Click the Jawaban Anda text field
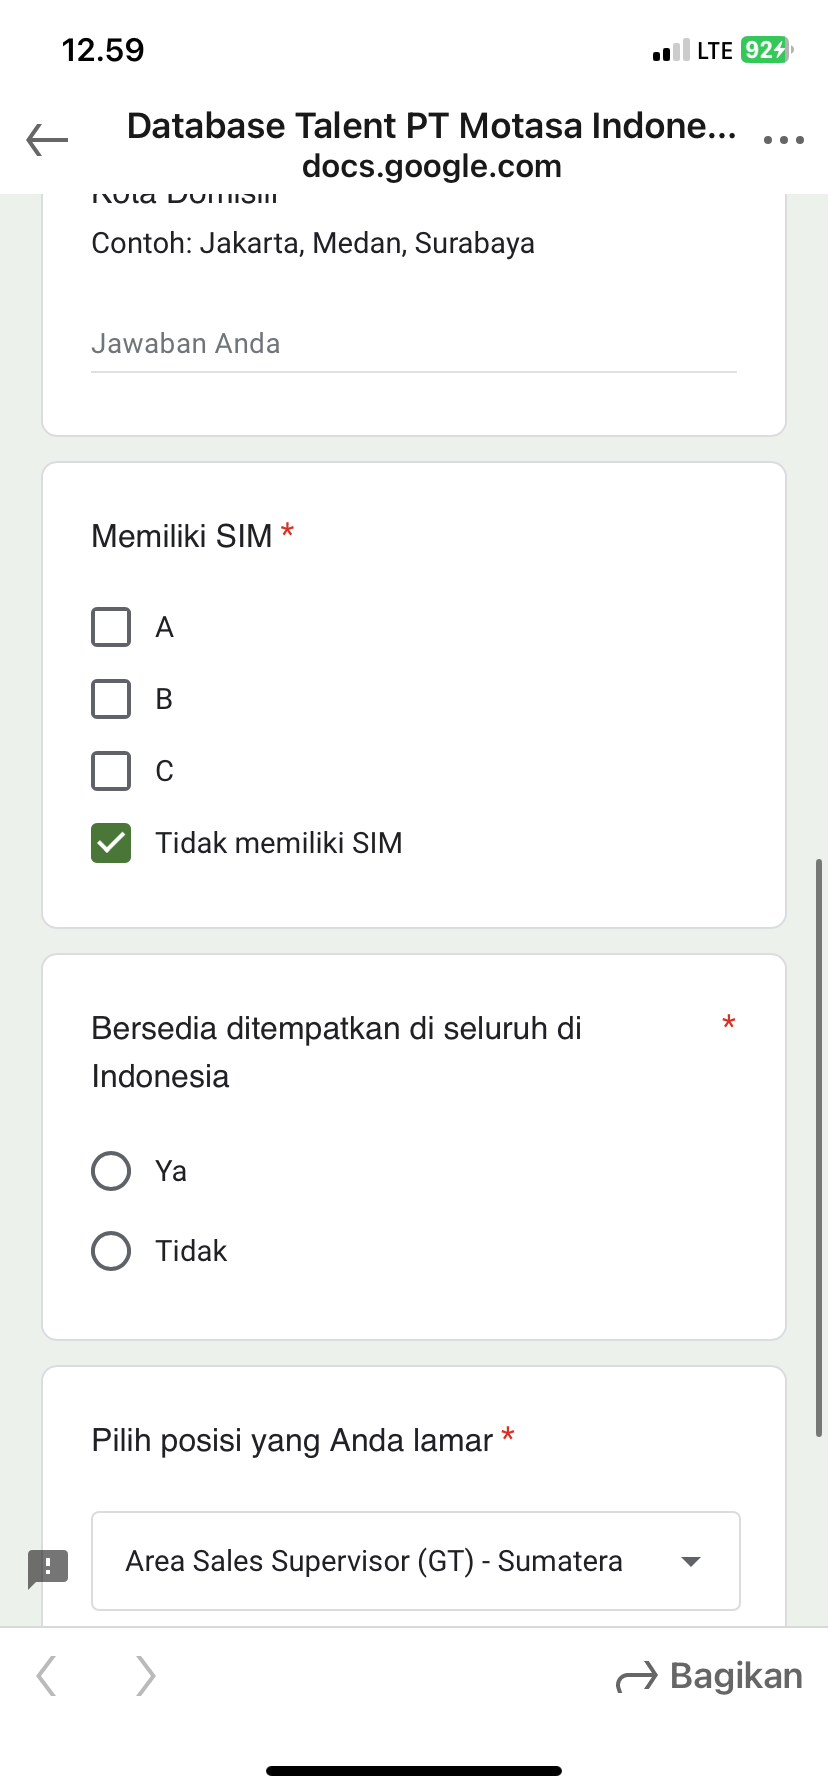The height and width of the screenshot is (1792, 828). tap(413, 344)
